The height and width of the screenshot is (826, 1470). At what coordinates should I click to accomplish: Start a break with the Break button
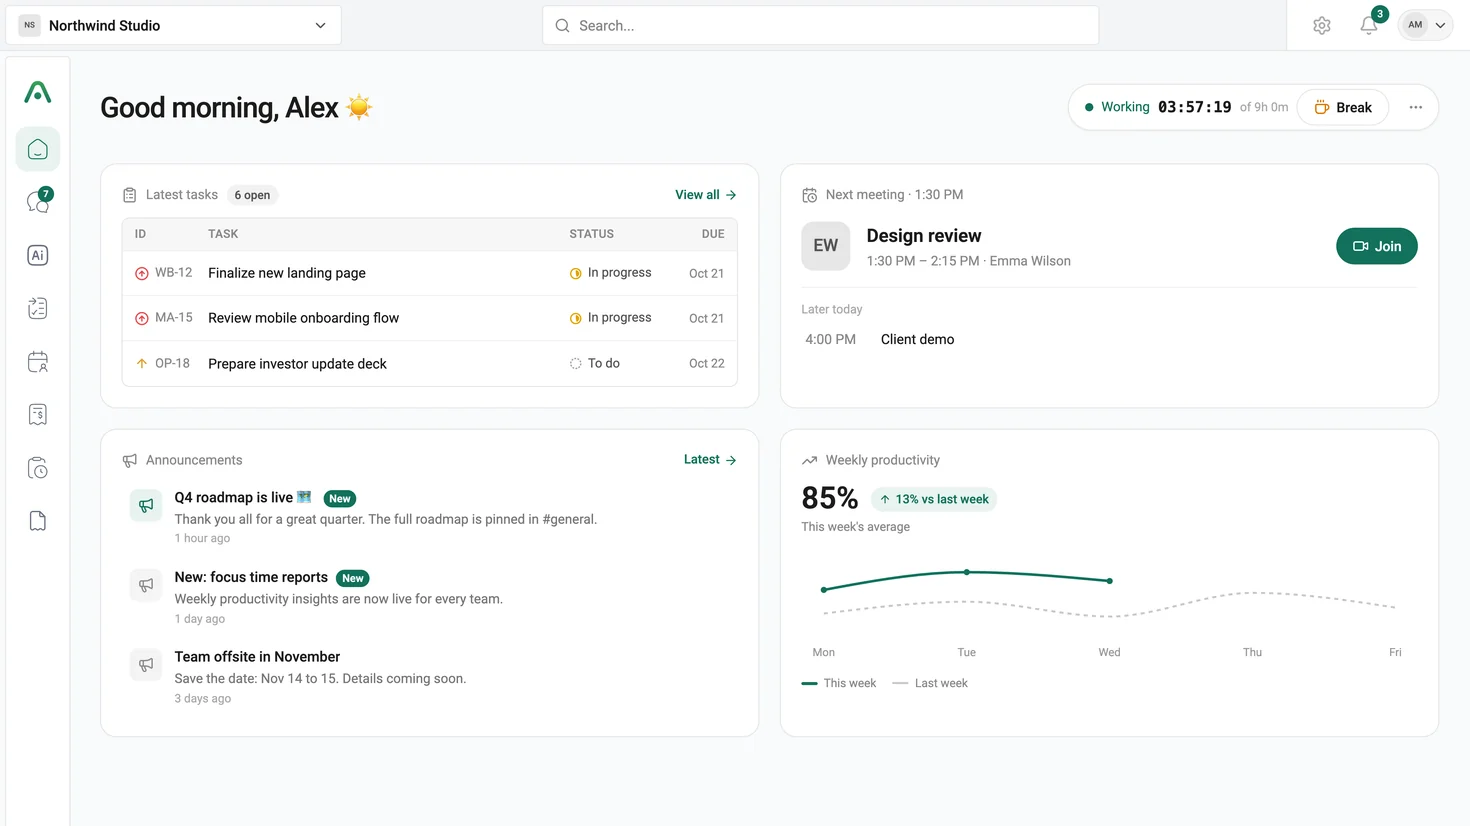1343,108
